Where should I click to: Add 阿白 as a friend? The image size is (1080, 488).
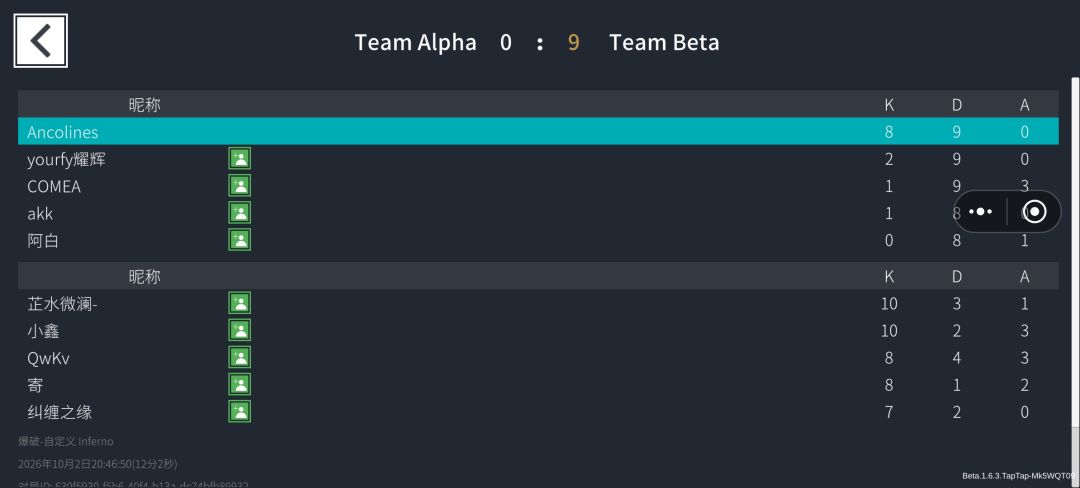240,240
